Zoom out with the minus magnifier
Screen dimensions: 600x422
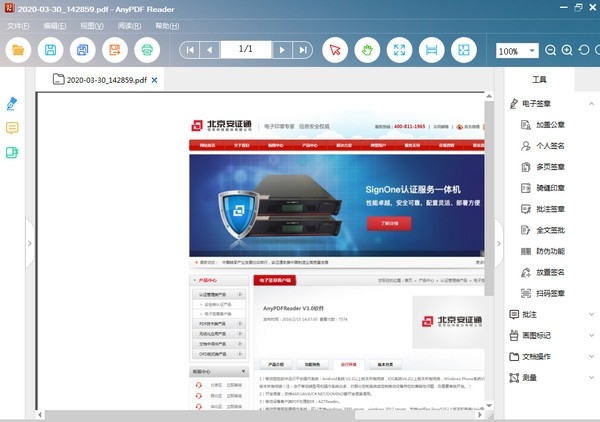tap(550, 50)
